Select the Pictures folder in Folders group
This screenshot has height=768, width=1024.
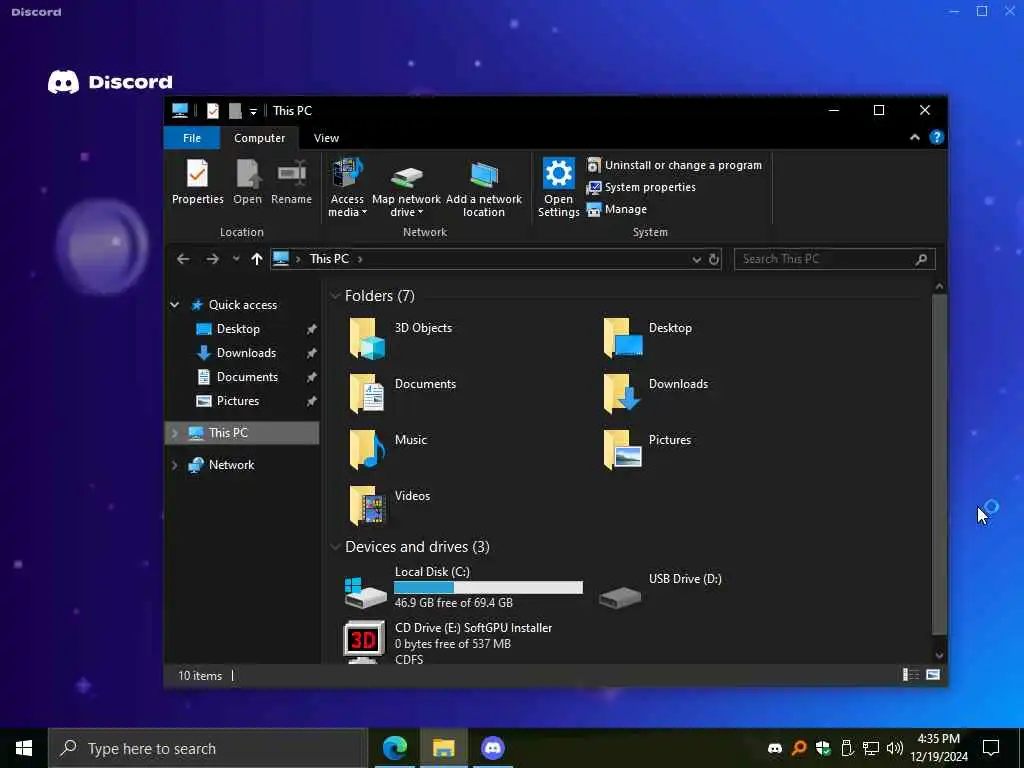pyautogui.click(x=647, y=451)
